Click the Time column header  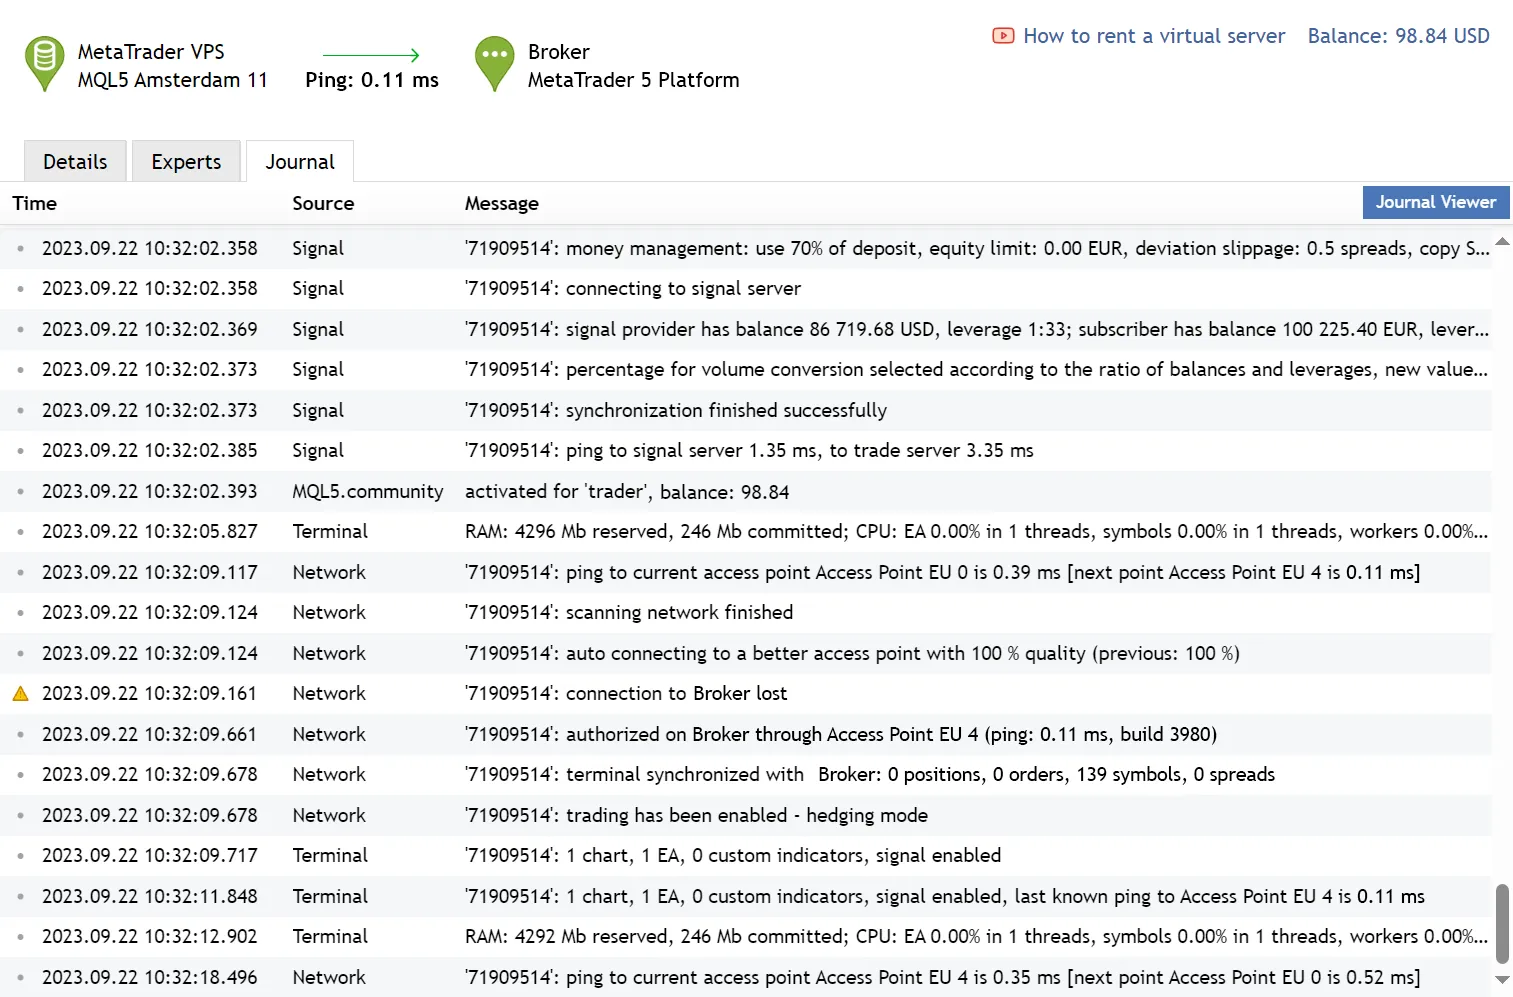click(35, 203)
